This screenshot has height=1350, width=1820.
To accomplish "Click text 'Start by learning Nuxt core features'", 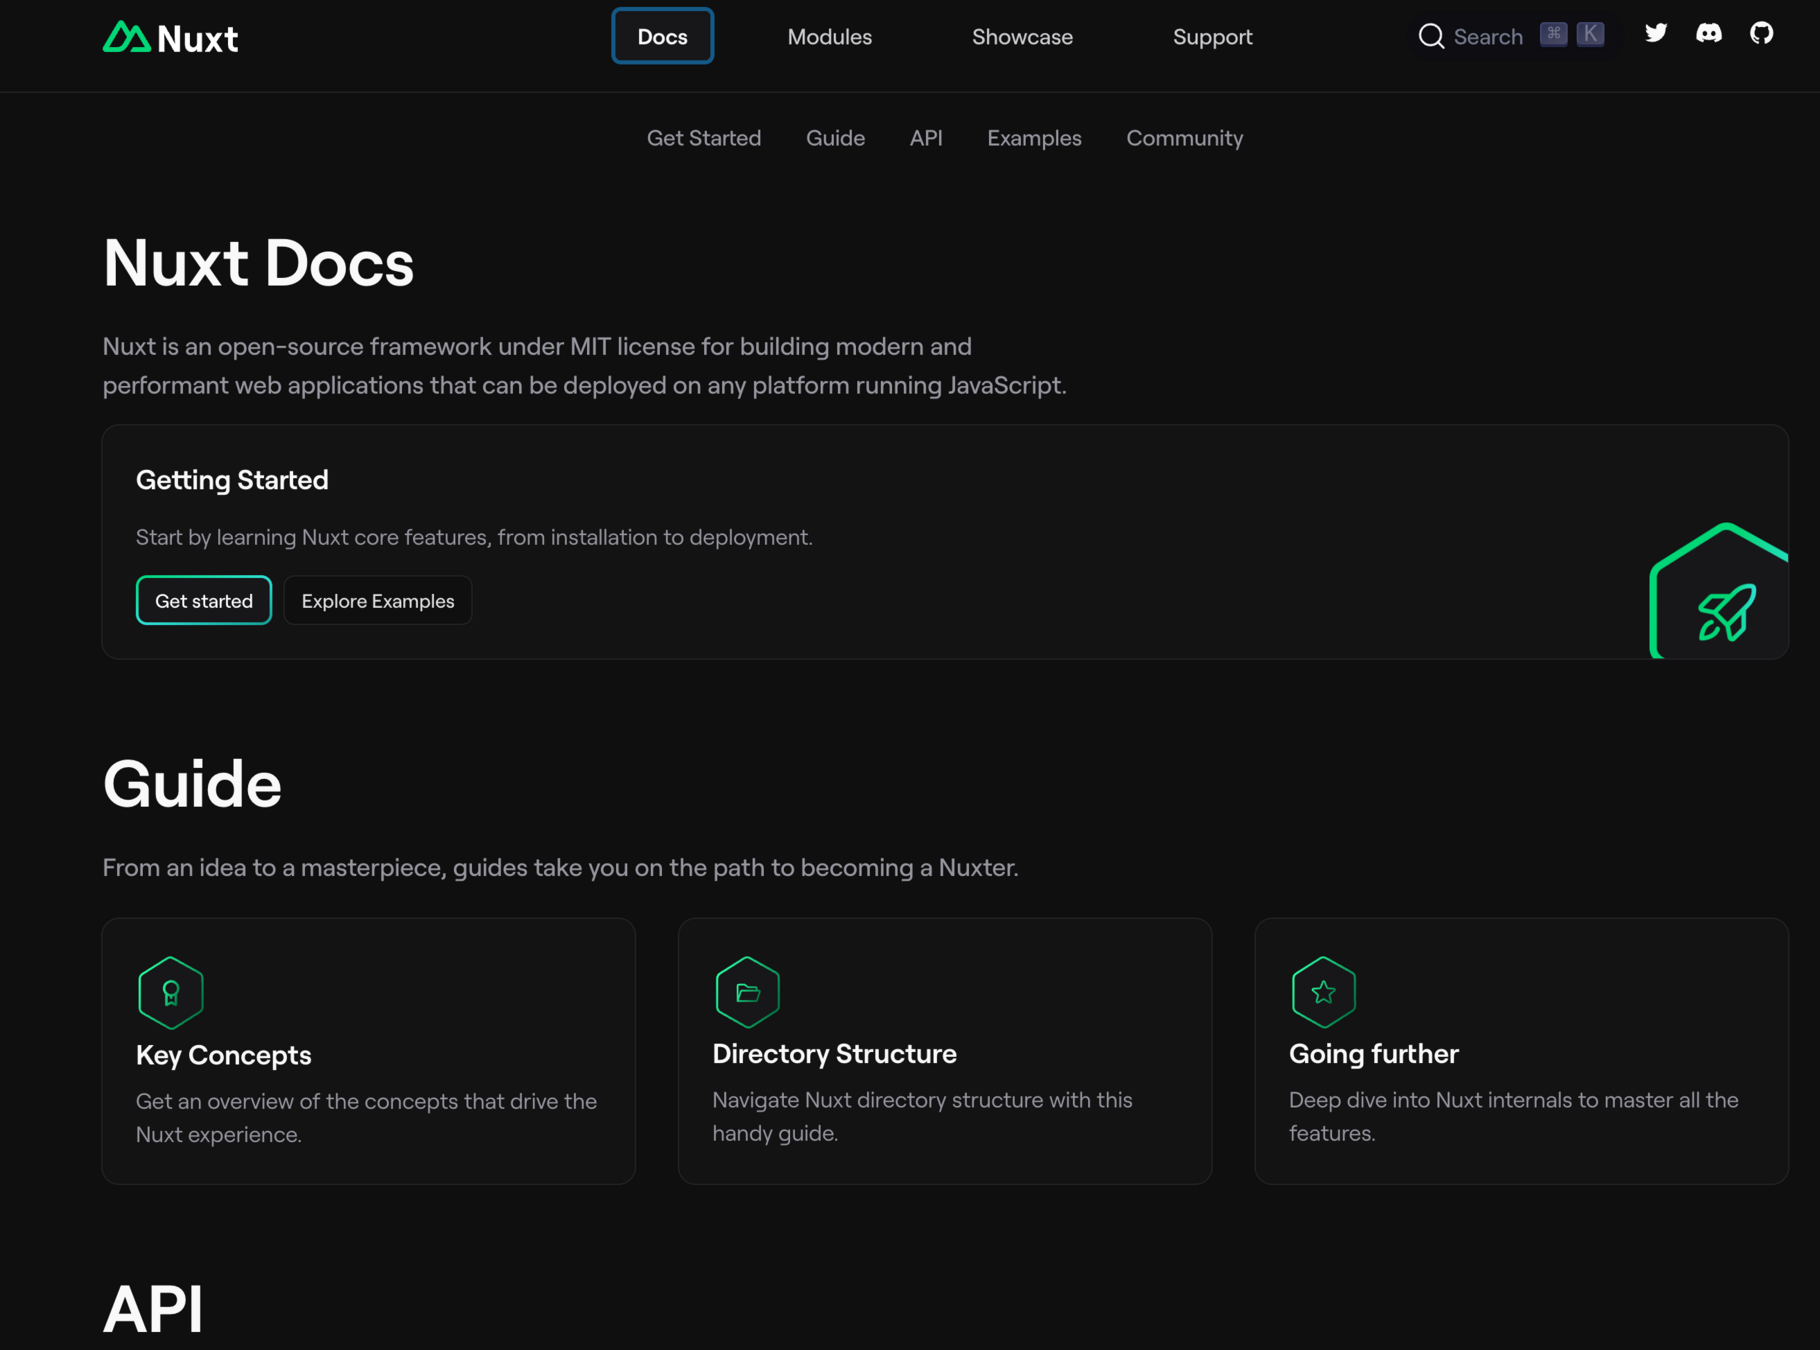I will [311, 537].
